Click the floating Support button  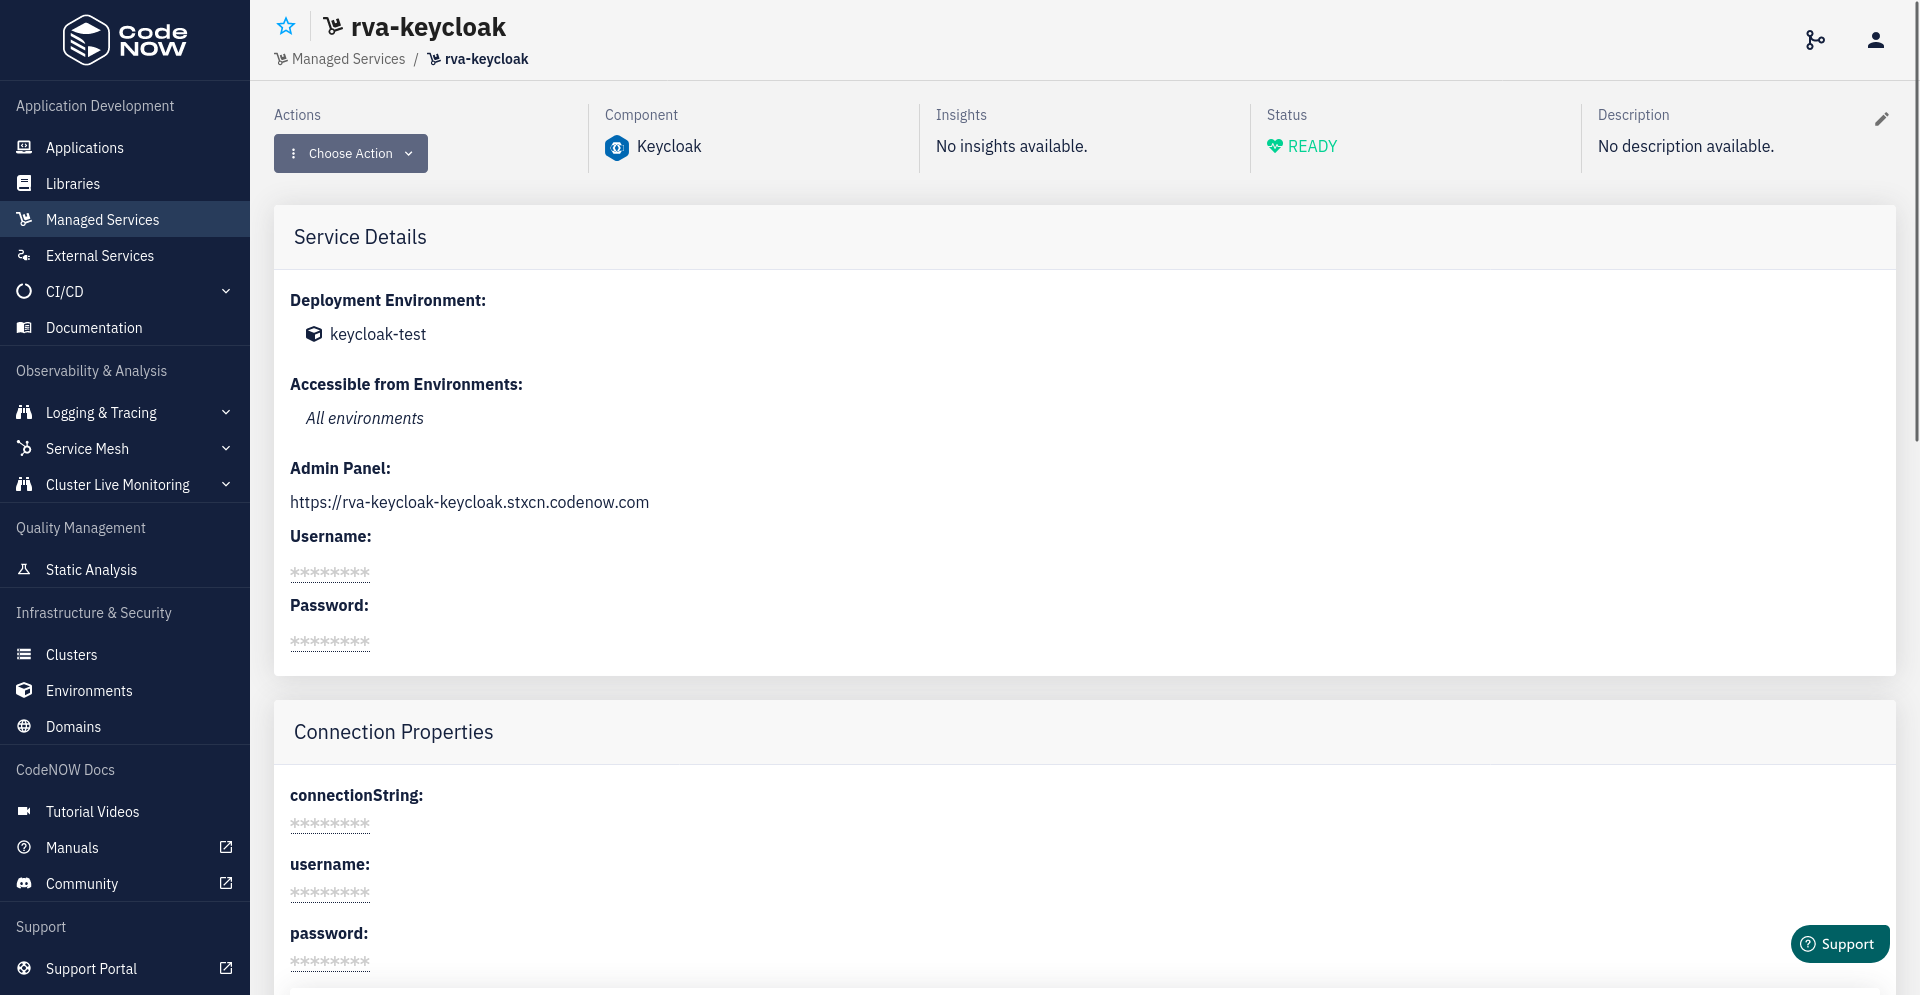[1840, 944]
